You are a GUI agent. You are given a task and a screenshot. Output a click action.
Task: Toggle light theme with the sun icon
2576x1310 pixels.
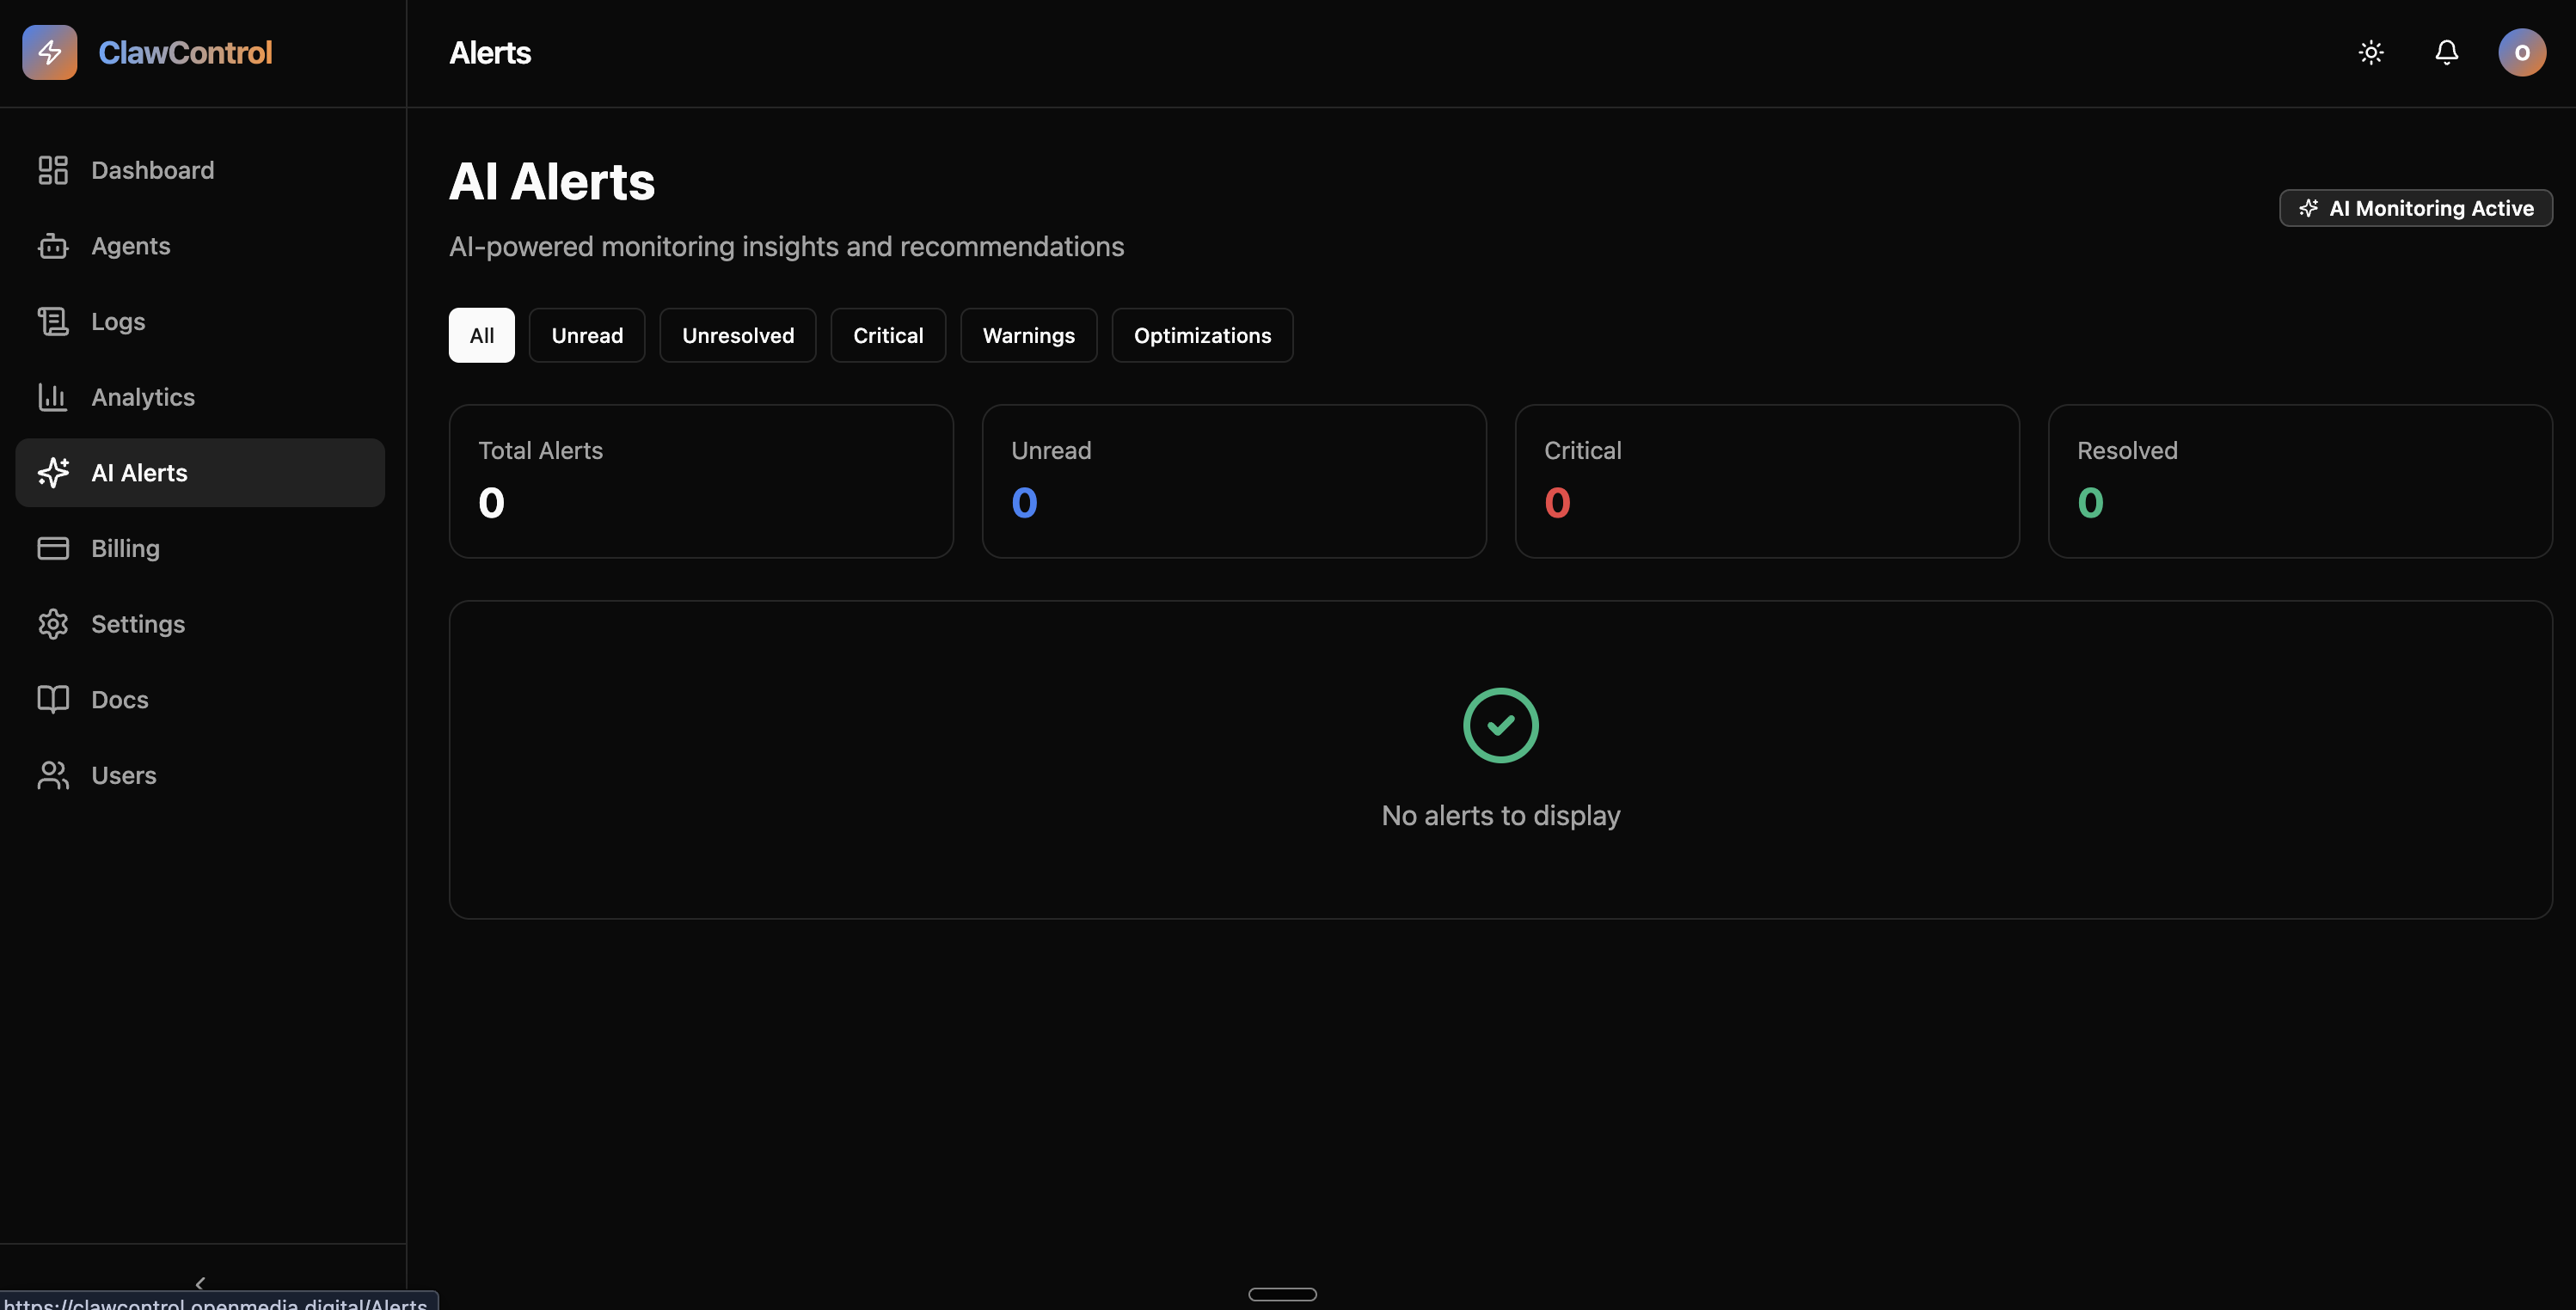point(2371,52)
